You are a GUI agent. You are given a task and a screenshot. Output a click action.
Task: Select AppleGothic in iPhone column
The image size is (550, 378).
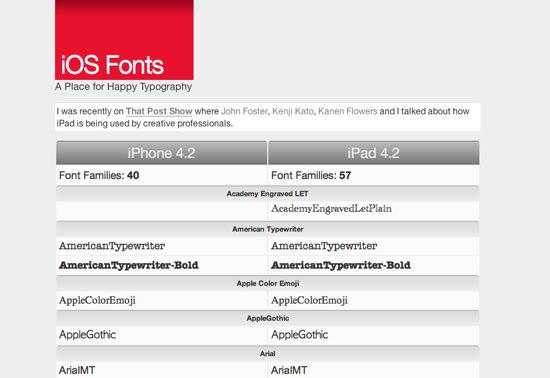click(87, 335)
